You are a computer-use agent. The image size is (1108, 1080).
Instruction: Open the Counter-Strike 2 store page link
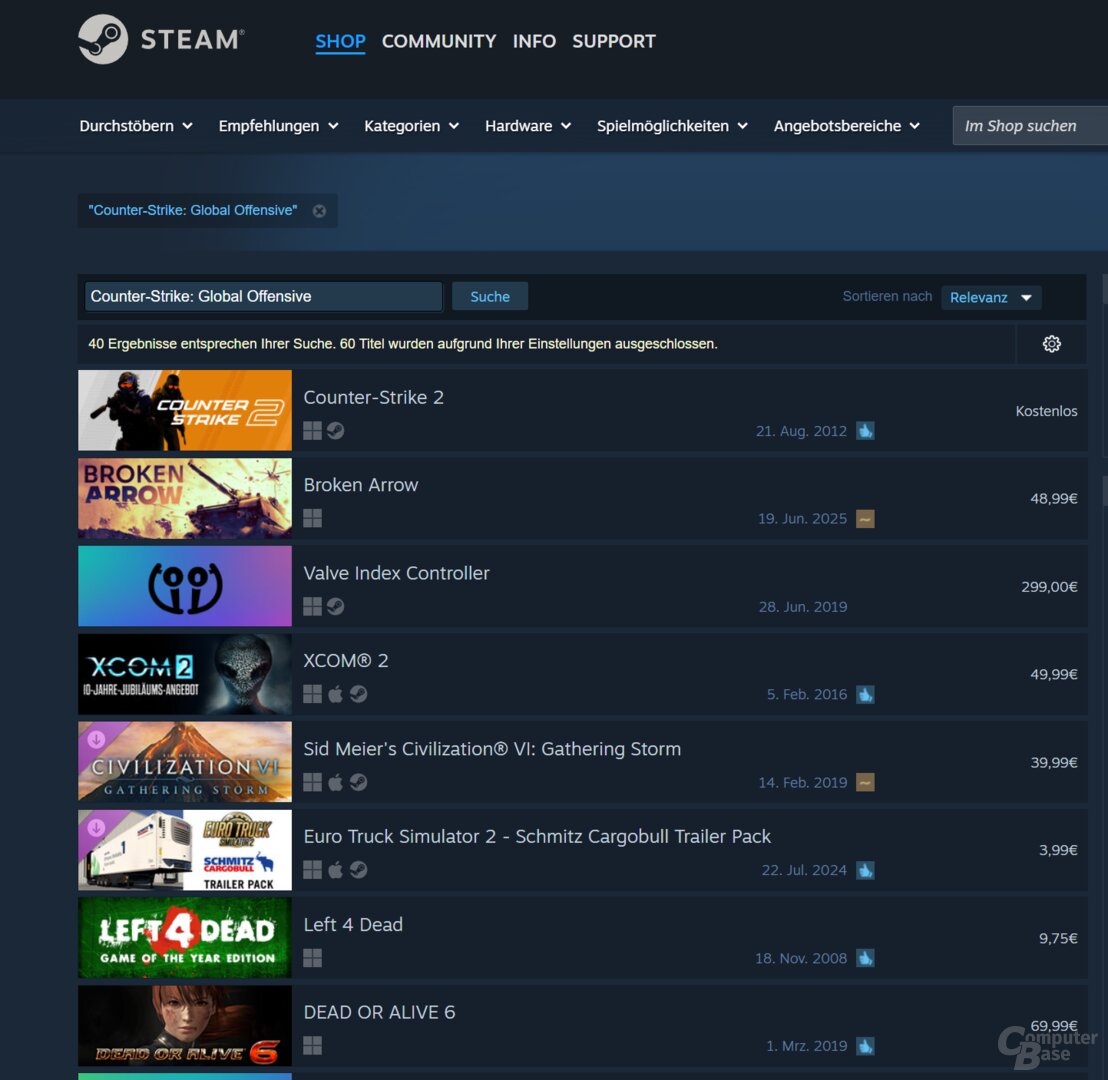pyautogui.click(x=373, y=397)
